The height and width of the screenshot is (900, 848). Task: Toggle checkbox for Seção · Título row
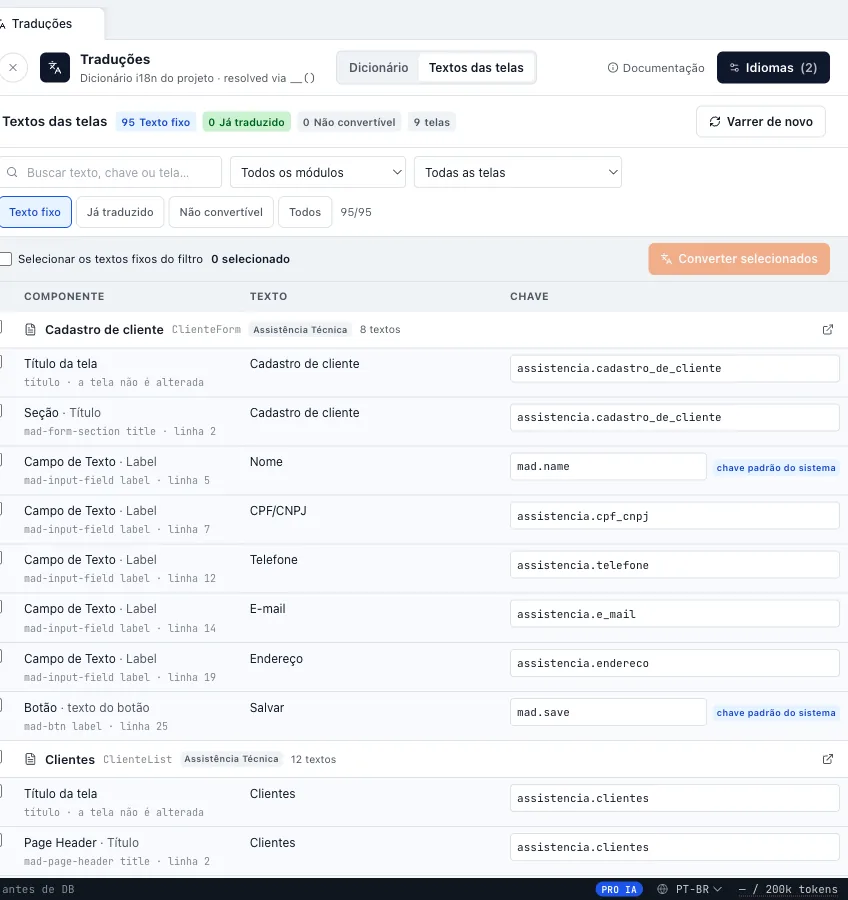pyautogui.click(x=1, y=410)
